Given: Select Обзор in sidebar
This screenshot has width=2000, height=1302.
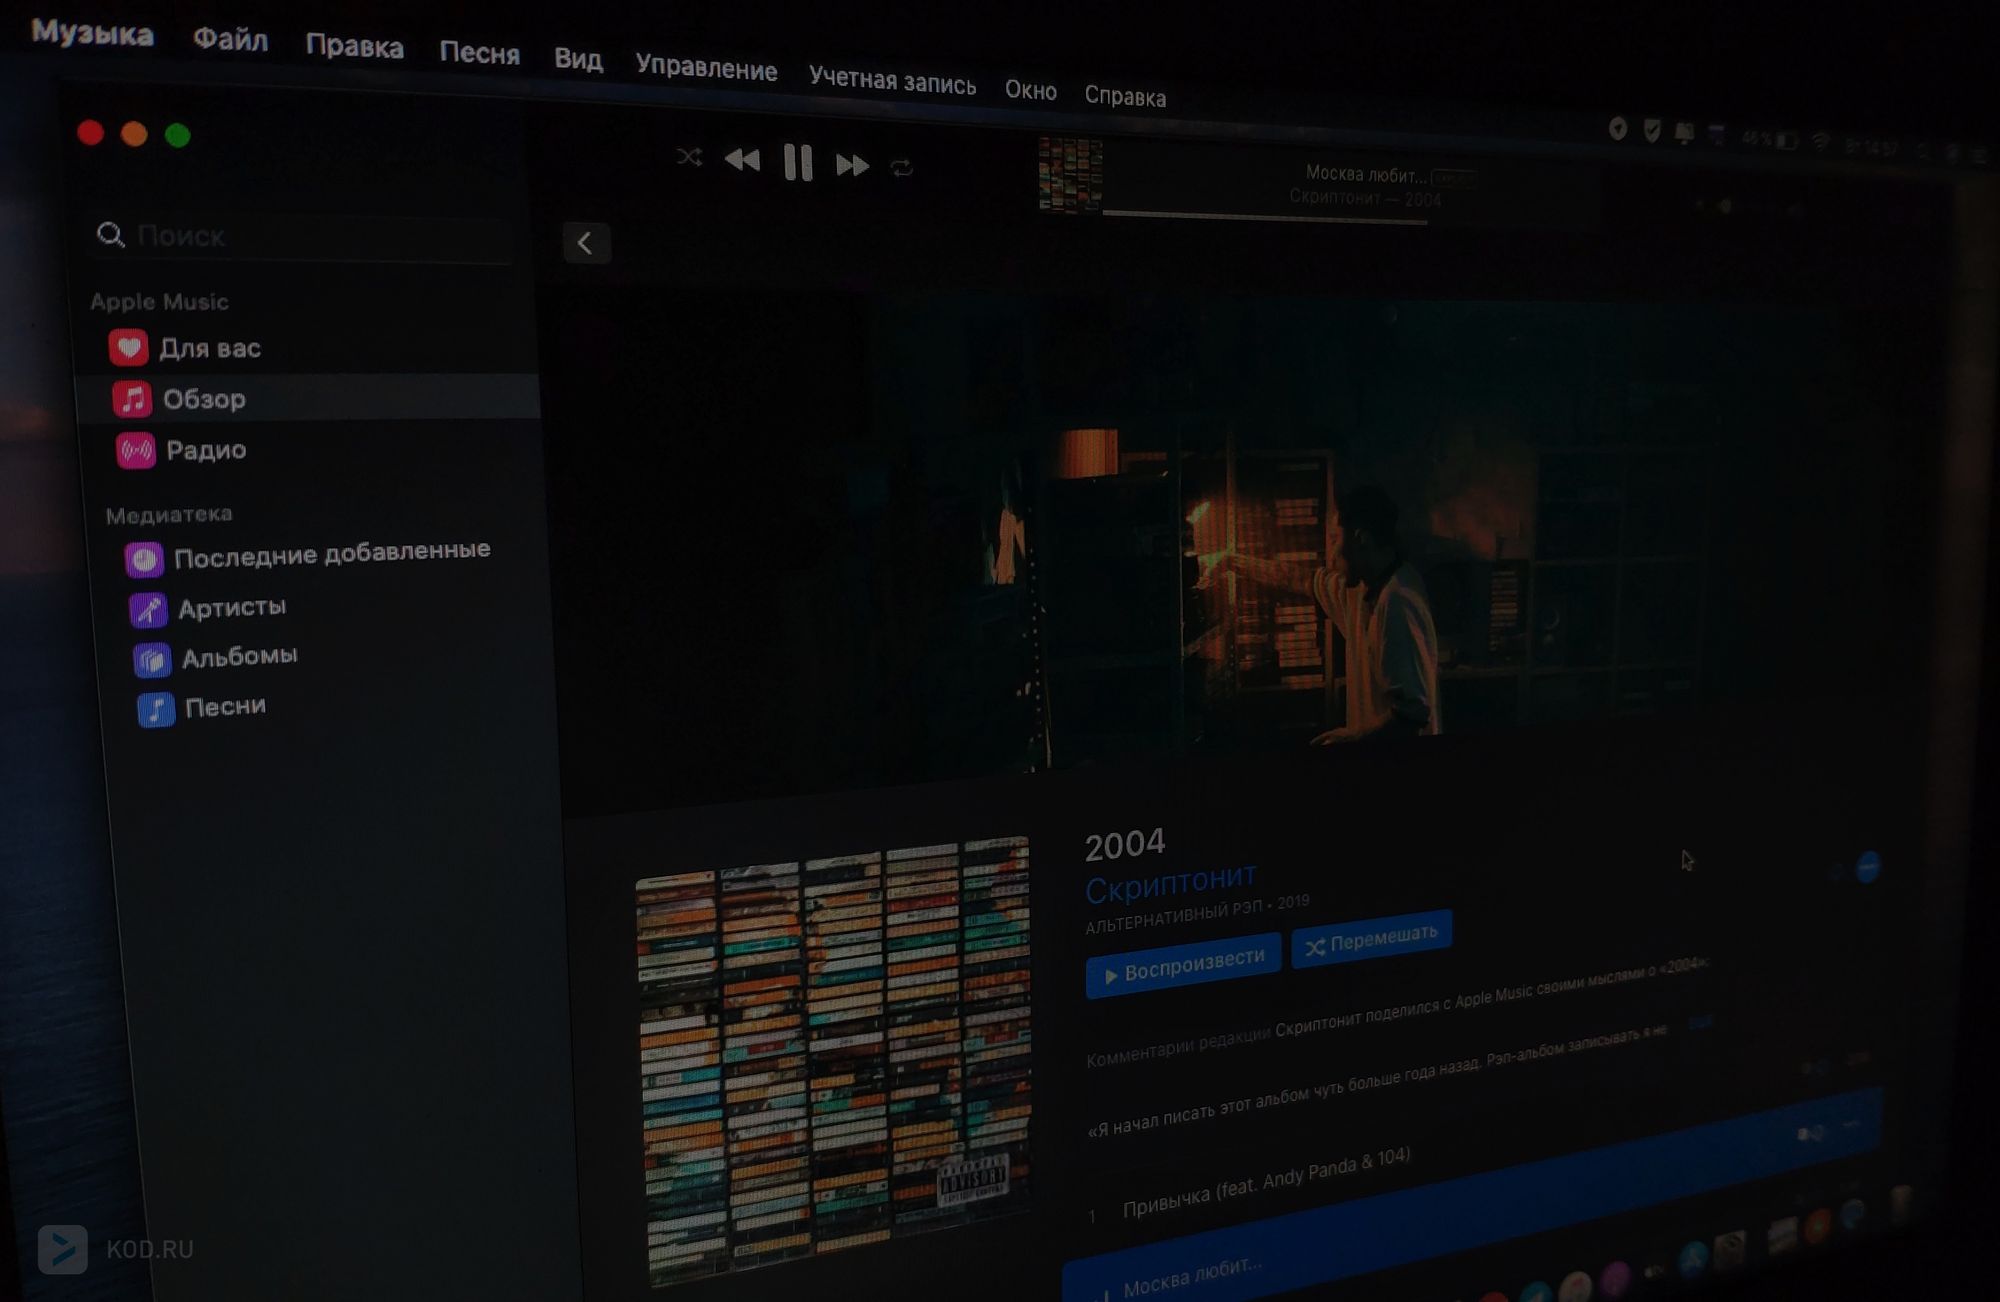Looking at the screenshot, I should click(310, 398).
